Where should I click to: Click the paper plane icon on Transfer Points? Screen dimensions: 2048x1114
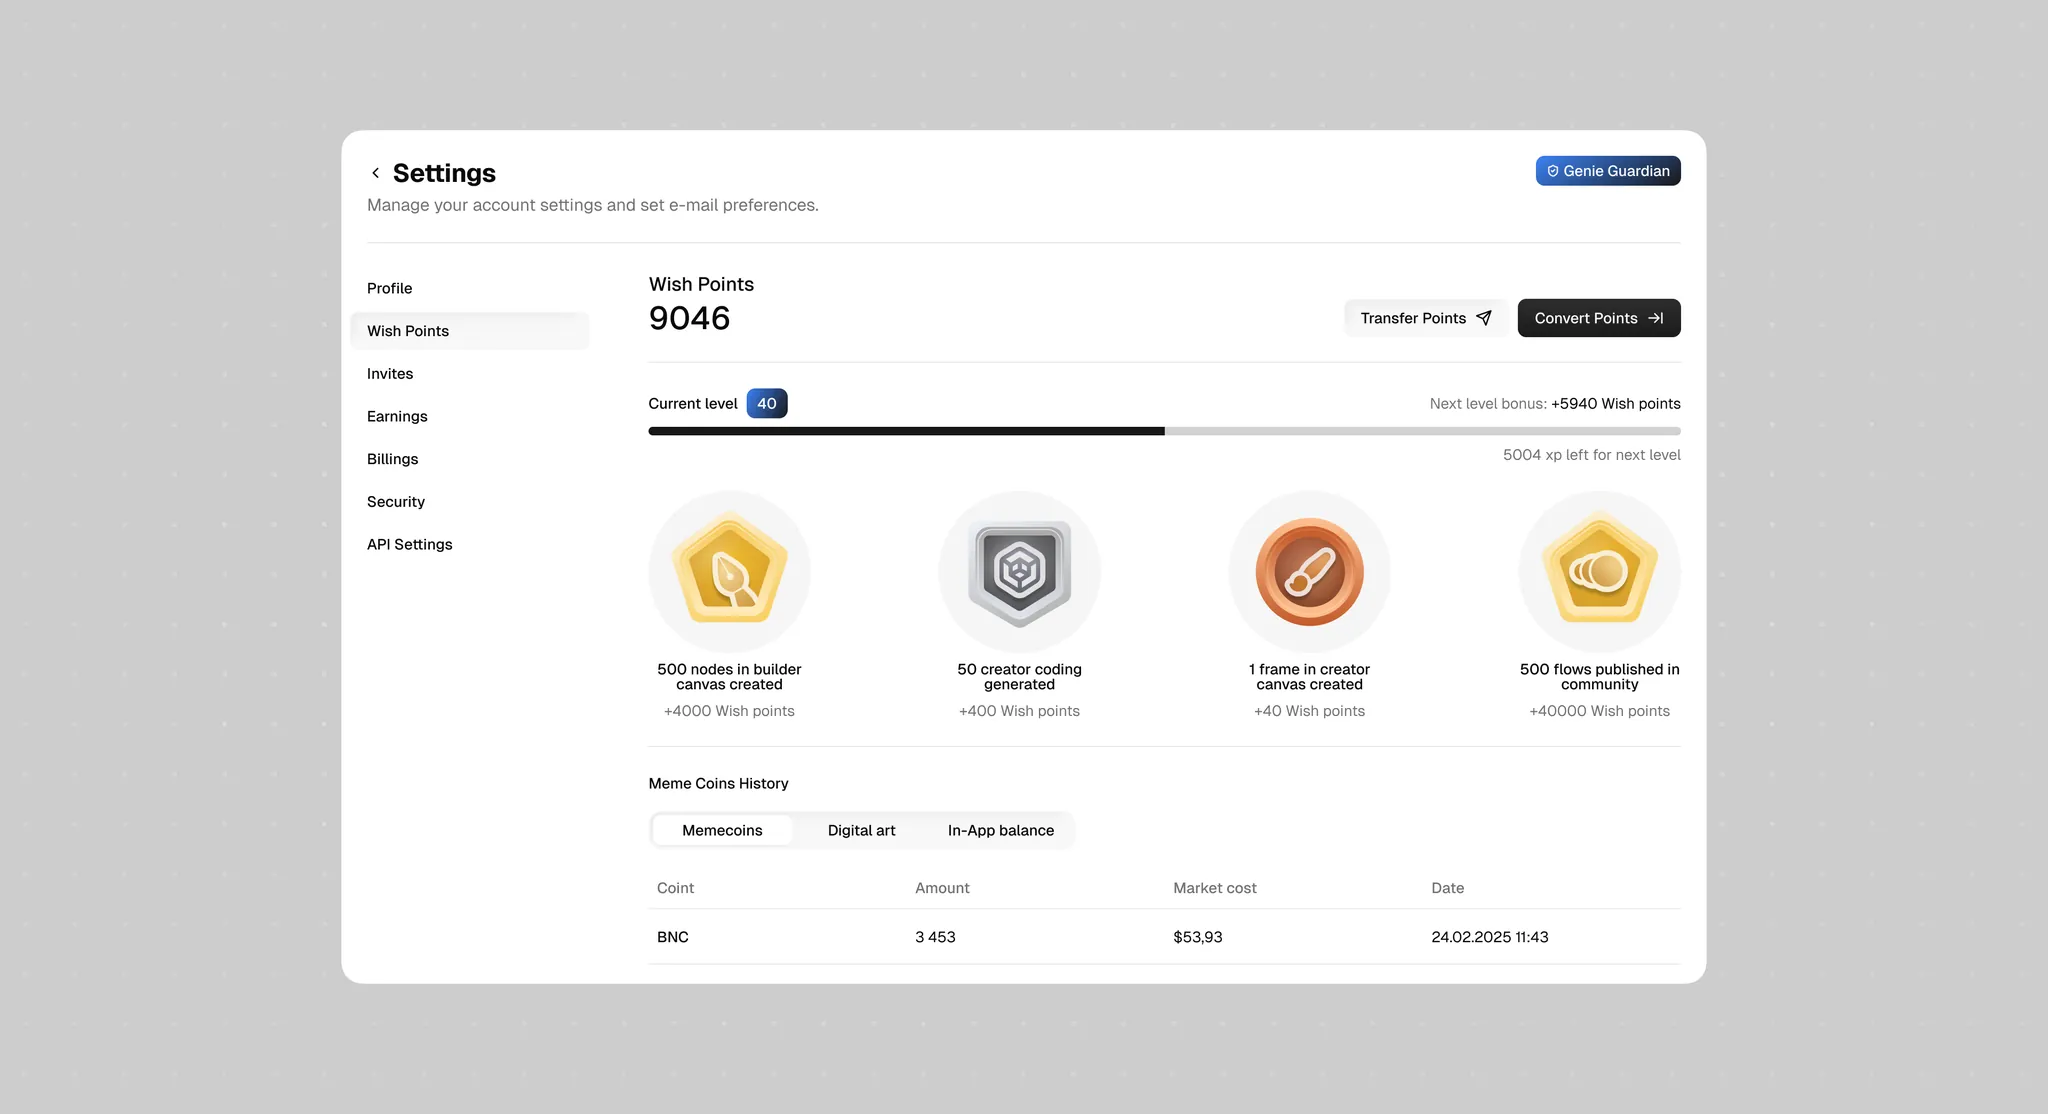point(1484,318)
